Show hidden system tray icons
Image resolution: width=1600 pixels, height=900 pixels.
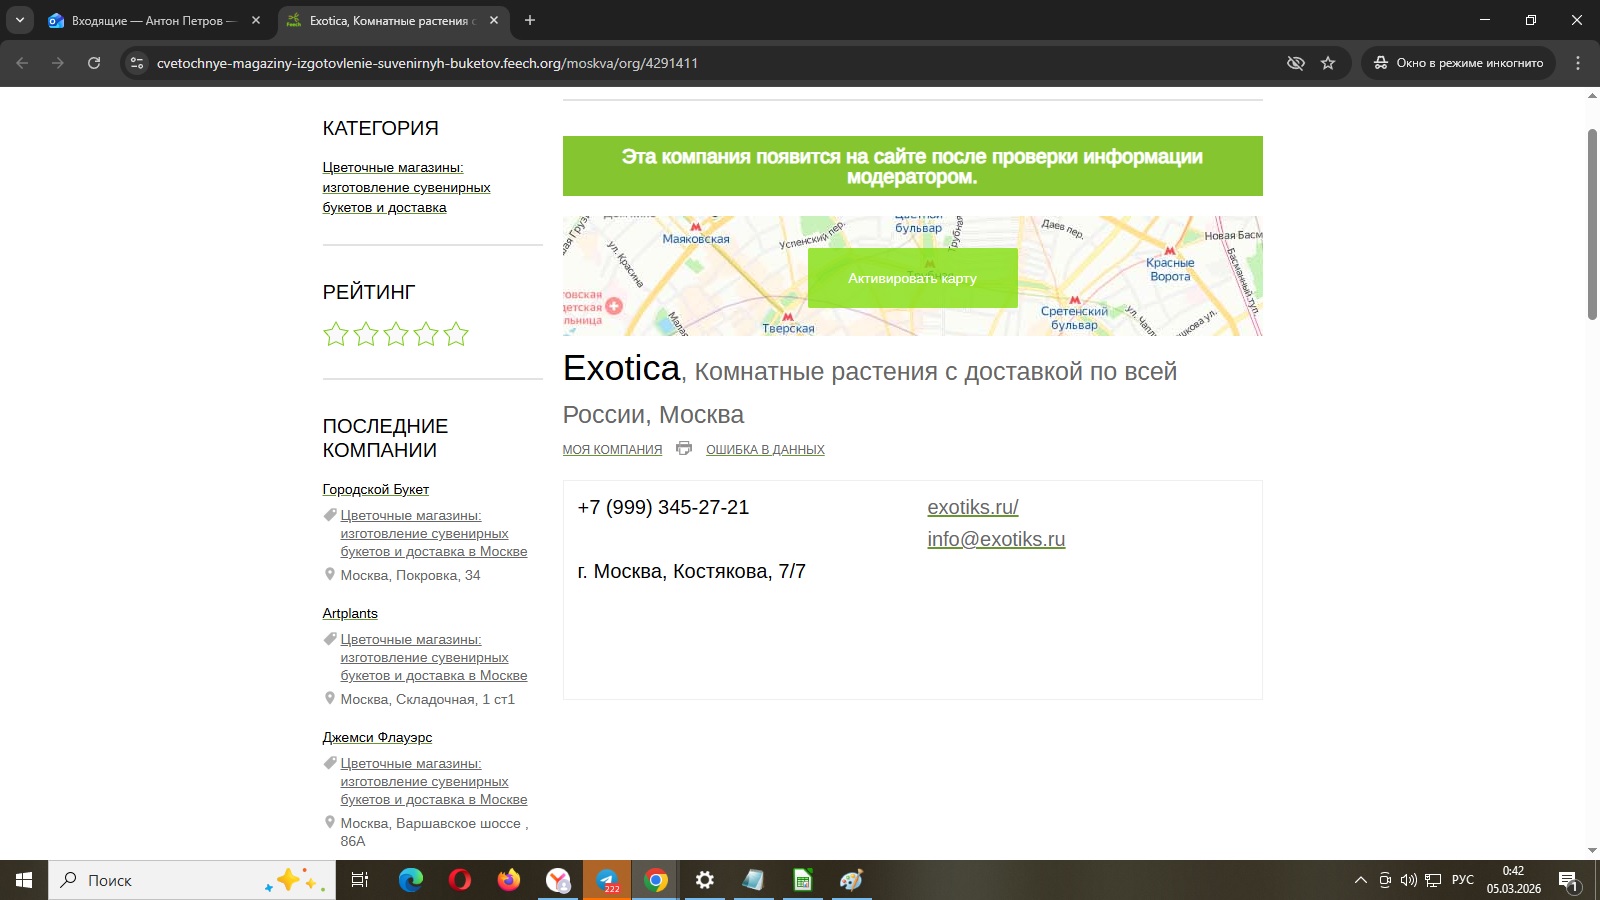[x=1360, y=880]
